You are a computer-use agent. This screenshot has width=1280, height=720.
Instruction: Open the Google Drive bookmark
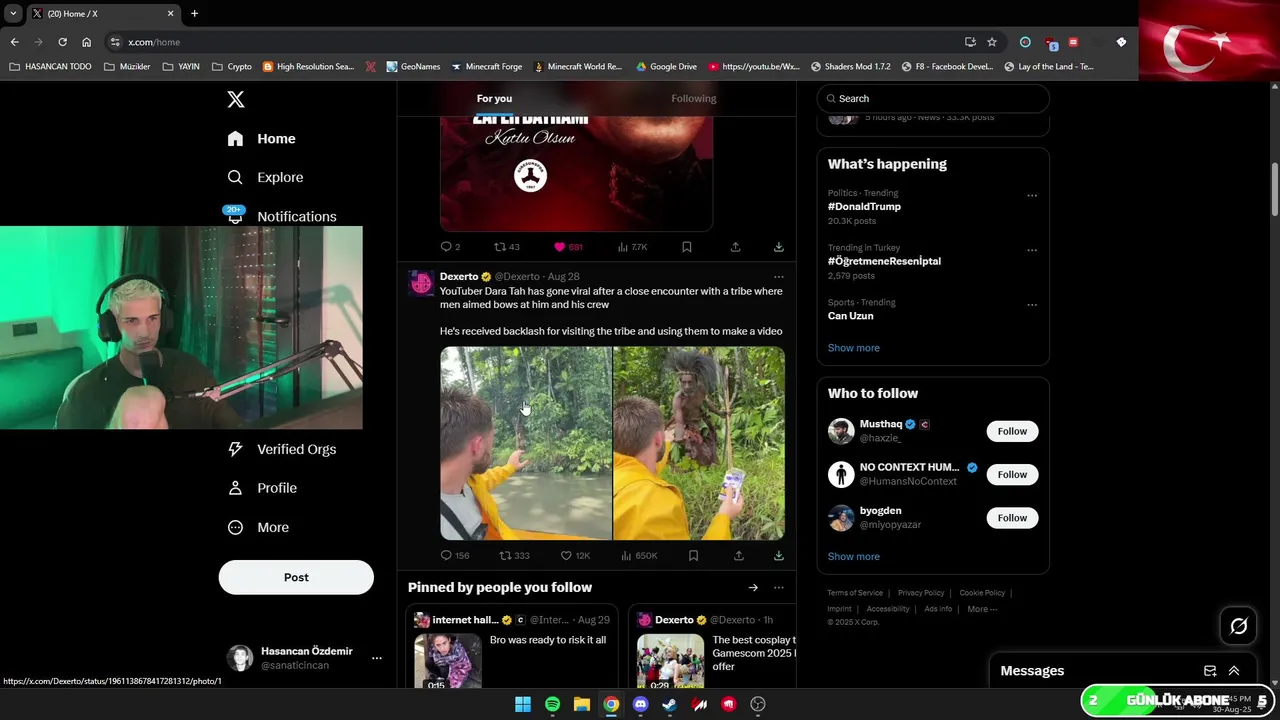pos(666,67)
